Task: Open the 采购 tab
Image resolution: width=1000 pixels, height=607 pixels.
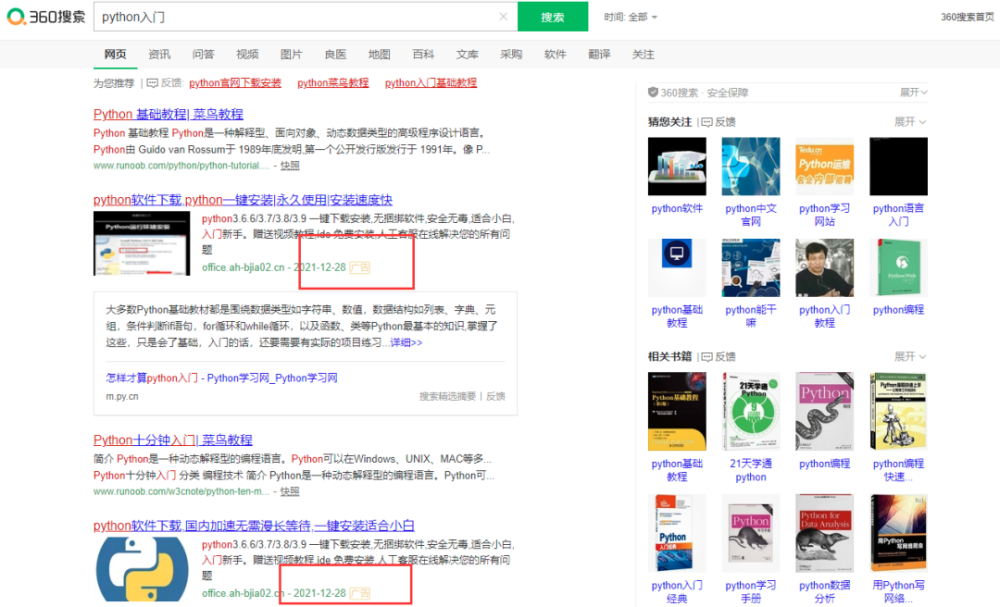Action: pos(511,55)
